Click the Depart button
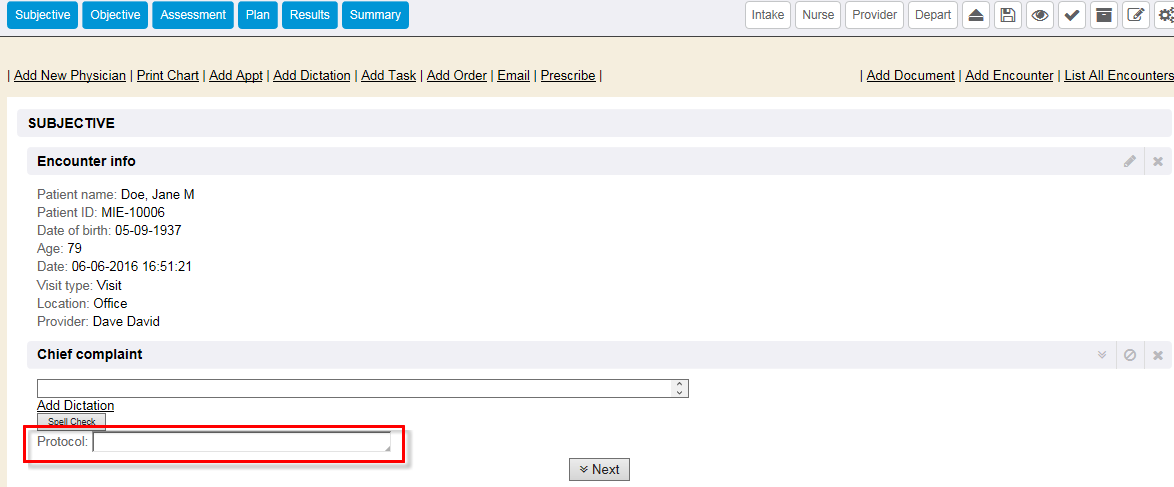This screenshot has height=487, width=1174. (x=933, y=15)
